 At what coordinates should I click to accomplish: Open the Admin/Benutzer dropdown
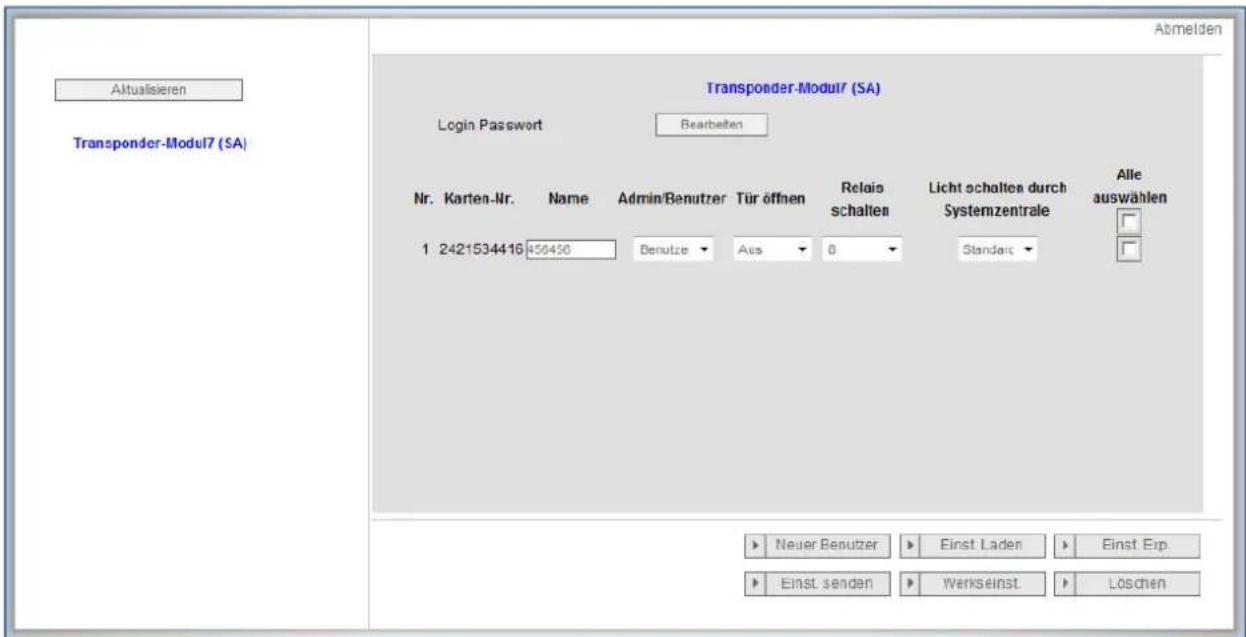pyautogui.click(x=674, y=250)
